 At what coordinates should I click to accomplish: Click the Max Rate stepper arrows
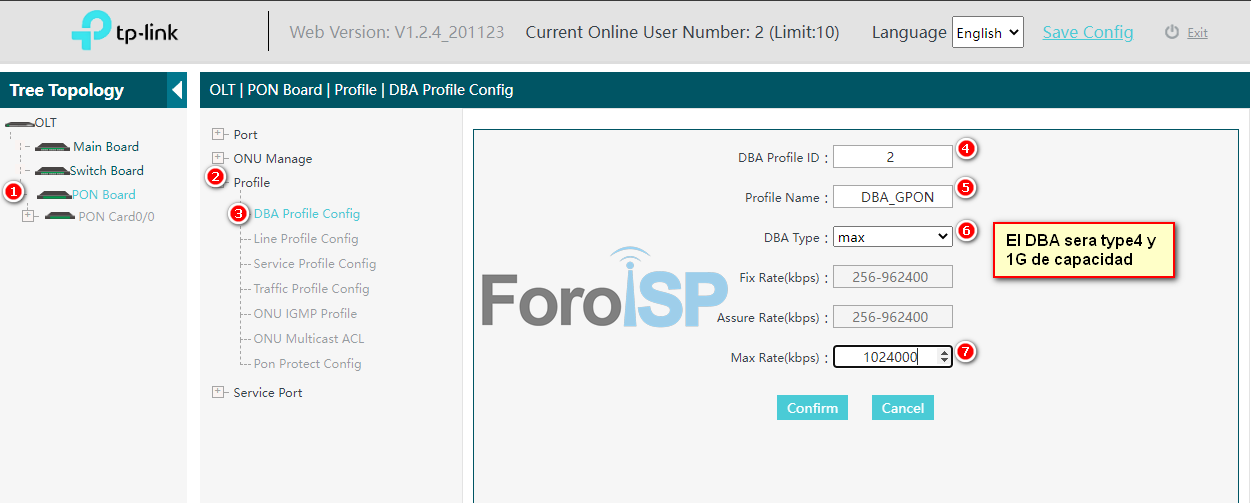[944, 357]
